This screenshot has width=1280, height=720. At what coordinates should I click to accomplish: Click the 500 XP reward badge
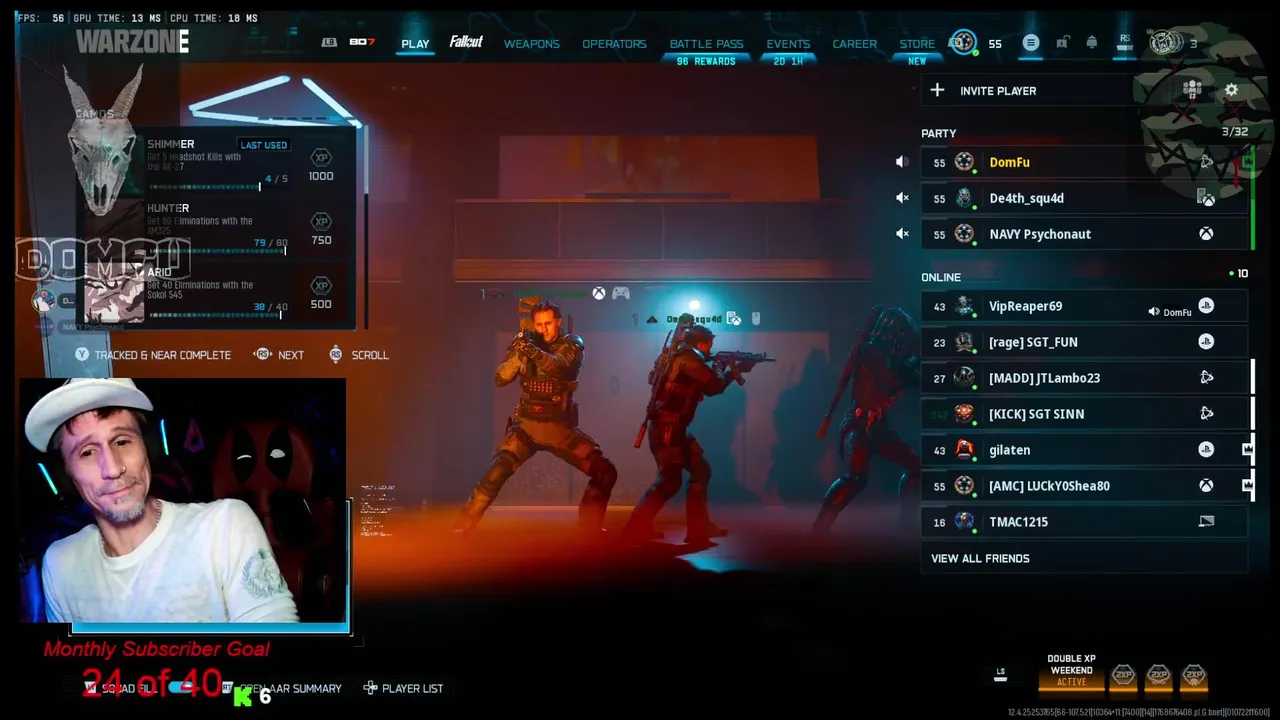tap(321, 293)
